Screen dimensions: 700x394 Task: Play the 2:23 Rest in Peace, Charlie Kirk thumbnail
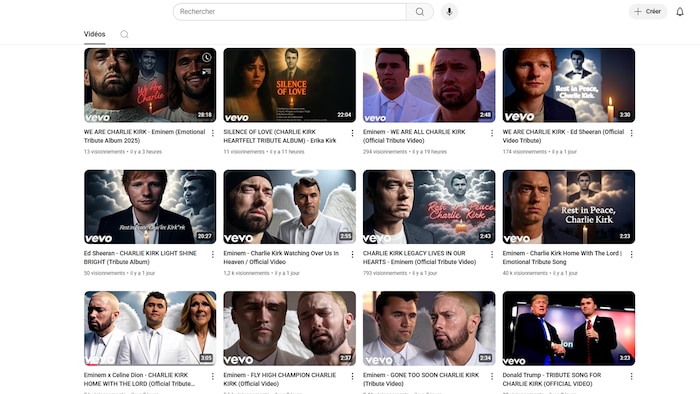(569, 207)
